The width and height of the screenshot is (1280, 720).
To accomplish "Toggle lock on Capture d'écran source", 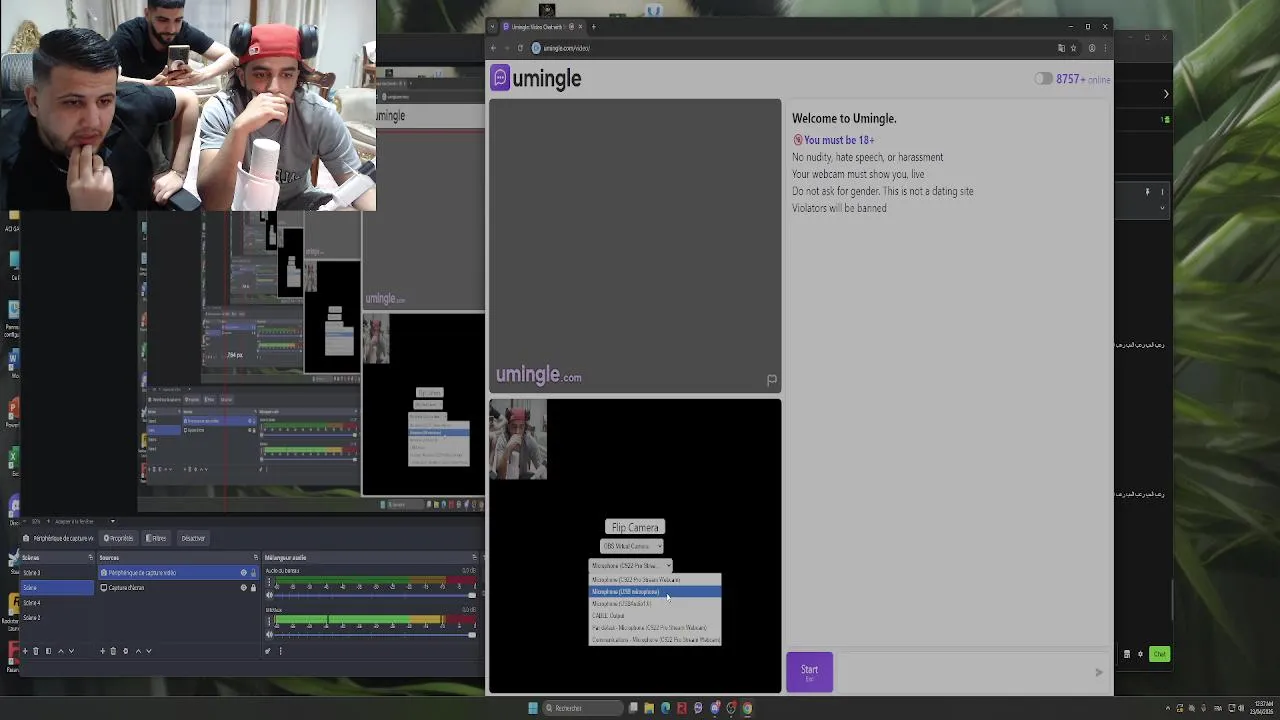I will tap(253, 587).
